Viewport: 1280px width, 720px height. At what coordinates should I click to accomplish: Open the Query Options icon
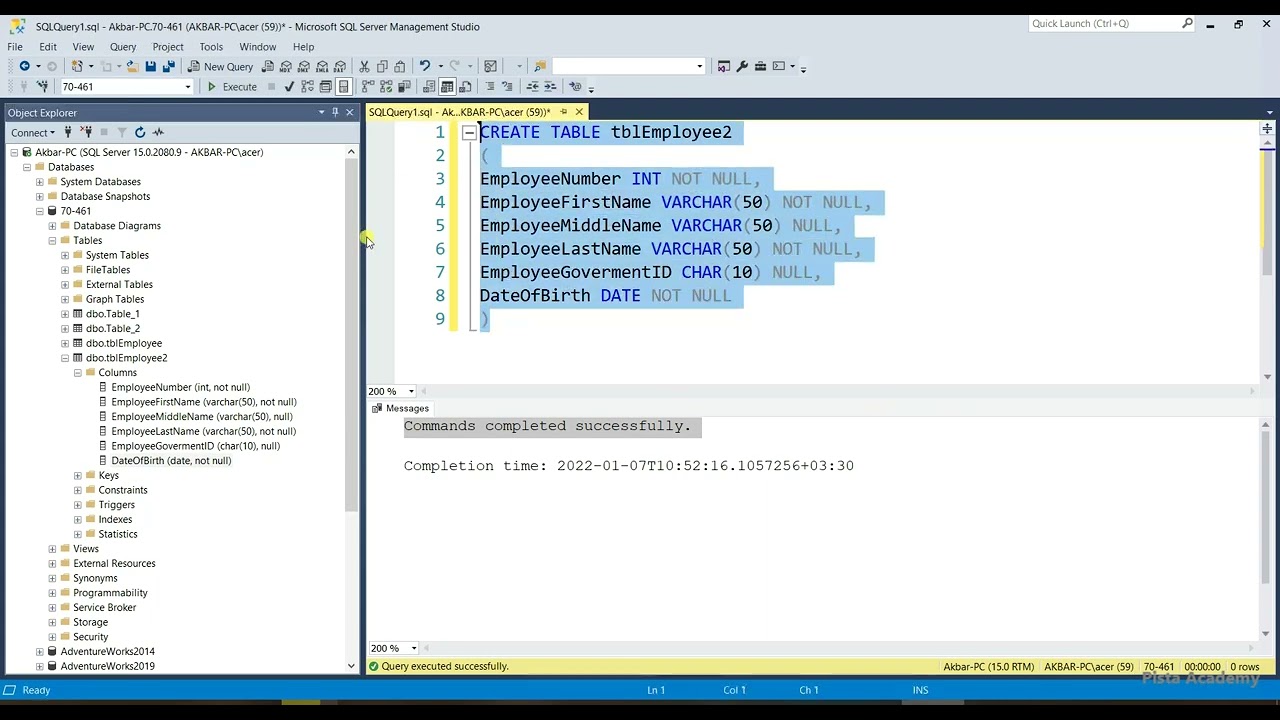tap(325, 86)
